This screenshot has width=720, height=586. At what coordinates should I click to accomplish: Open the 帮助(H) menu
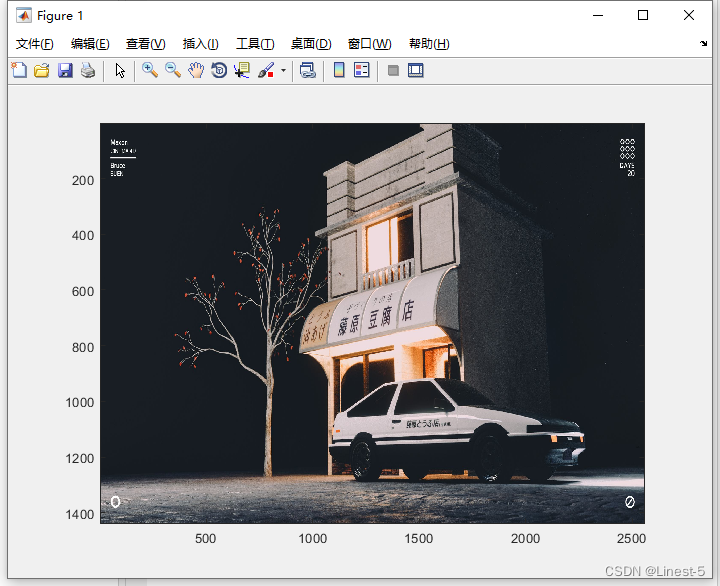pos(429,44)
